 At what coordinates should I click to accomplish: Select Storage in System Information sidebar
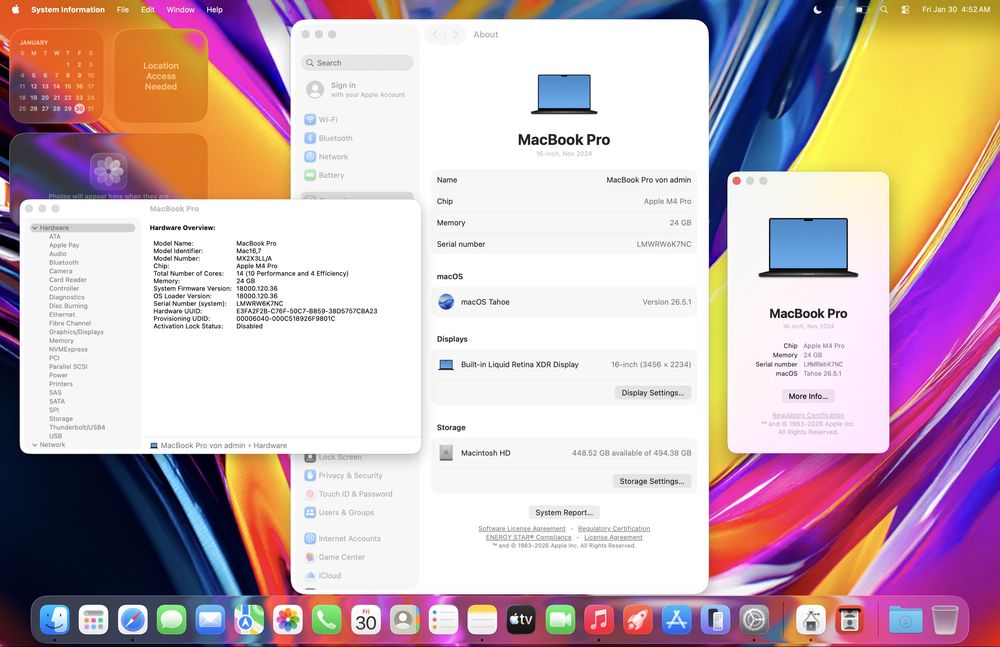pos(61,419)
